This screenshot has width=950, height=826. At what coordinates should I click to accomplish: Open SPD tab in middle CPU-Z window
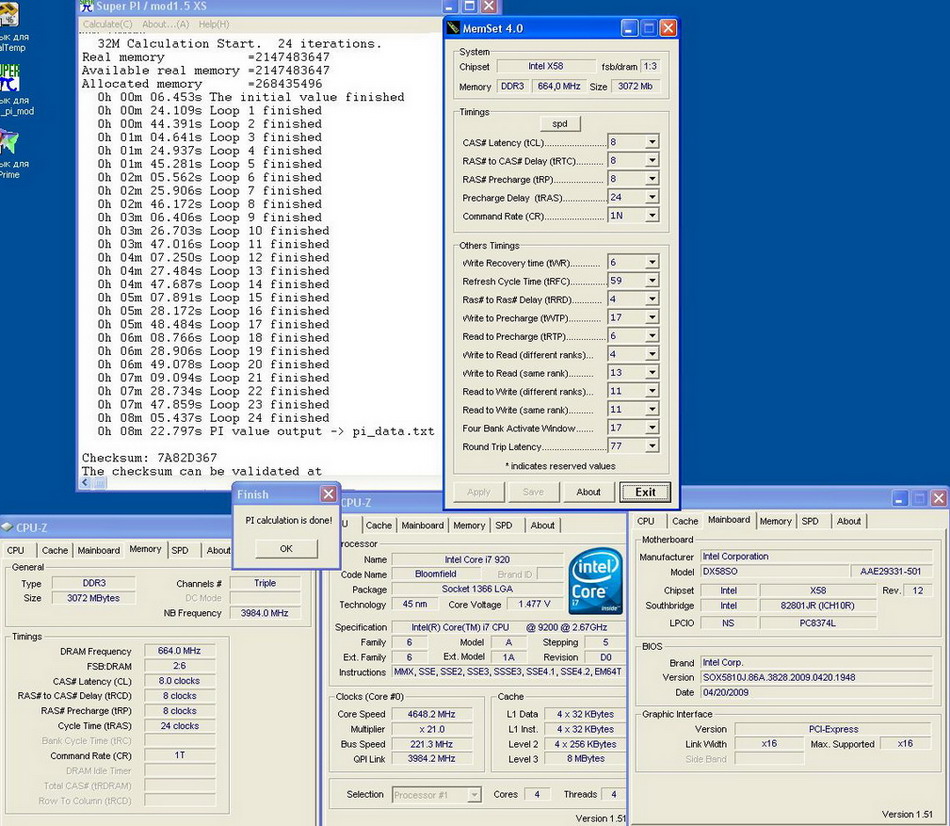(503, 525)
